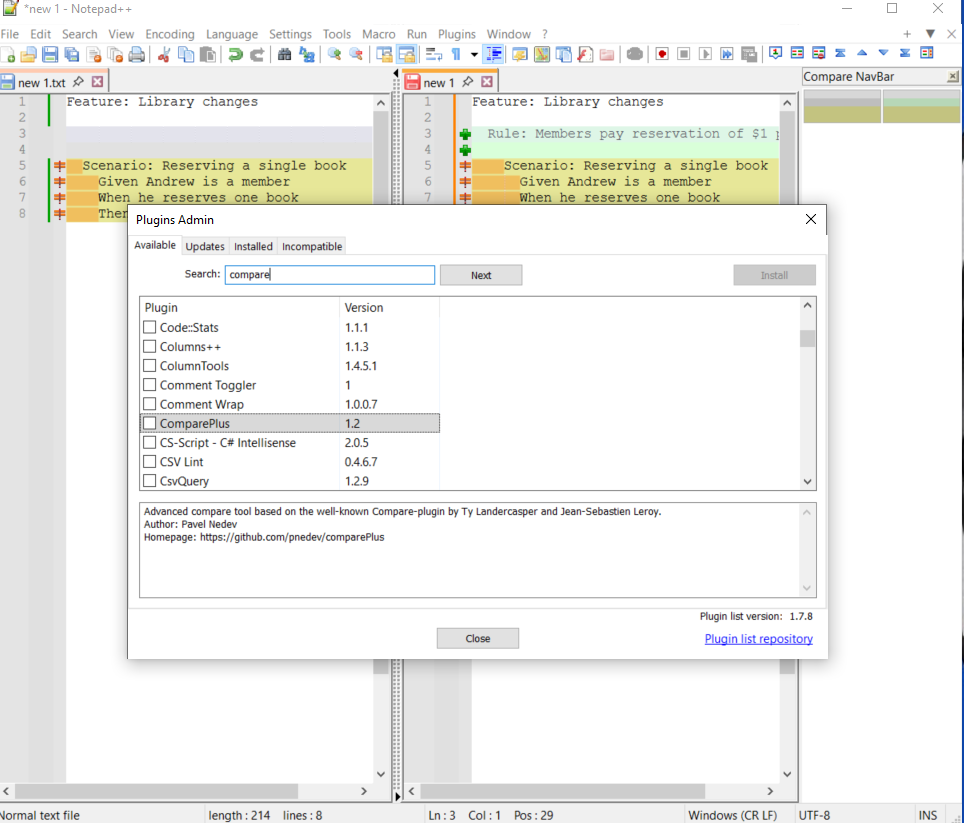Viewport: 964px width, 823px height.
Task: Click the Copy toolbar icon
Action: coord(186,54)
